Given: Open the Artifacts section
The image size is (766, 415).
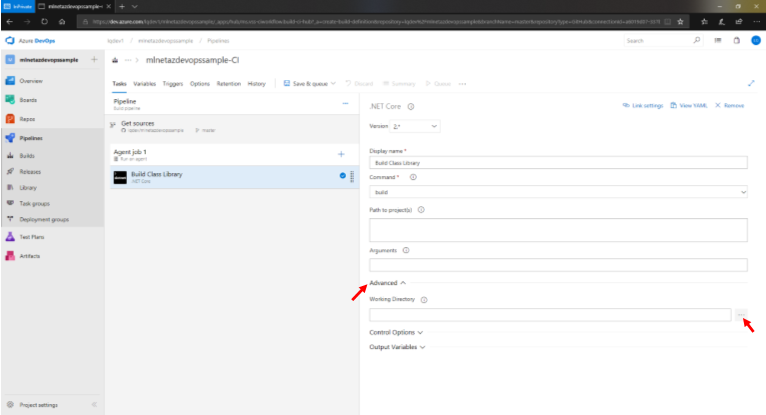Looking at the screenshot, I should tap(31, 256).
